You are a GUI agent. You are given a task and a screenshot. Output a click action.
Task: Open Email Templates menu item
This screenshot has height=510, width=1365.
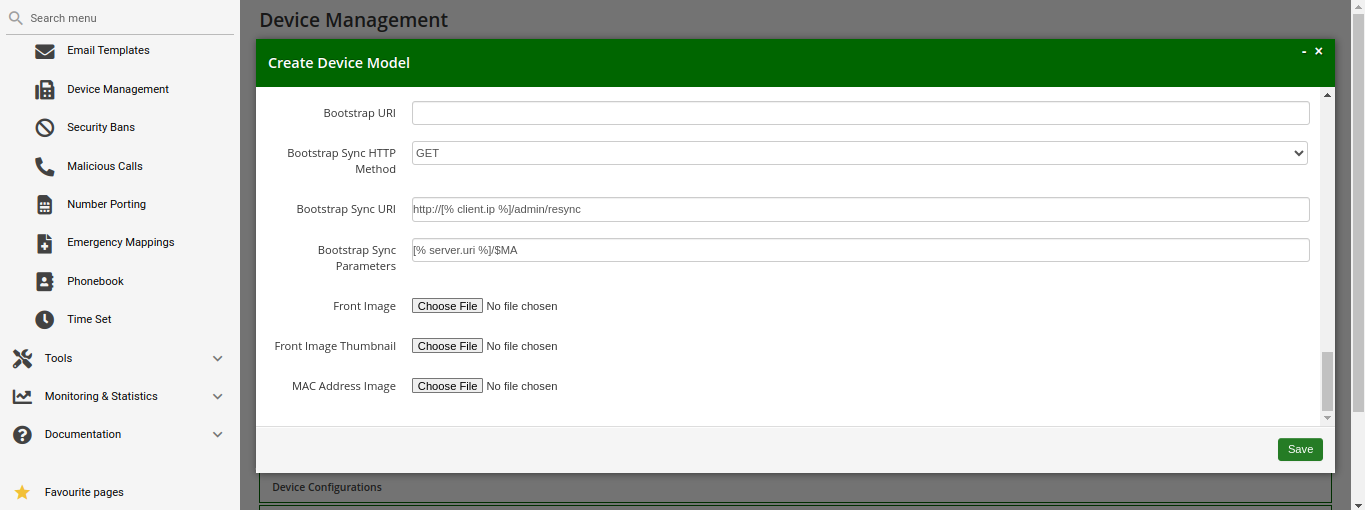[108, 50]
